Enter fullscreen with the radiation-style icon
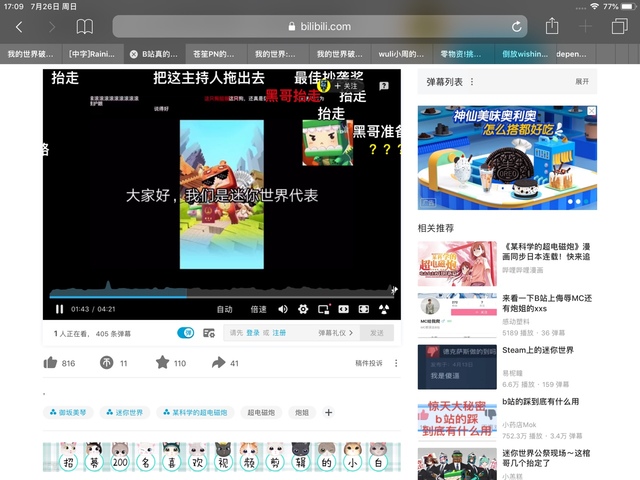The width and height of the screenshot is (640, 480). coord(384,309)
